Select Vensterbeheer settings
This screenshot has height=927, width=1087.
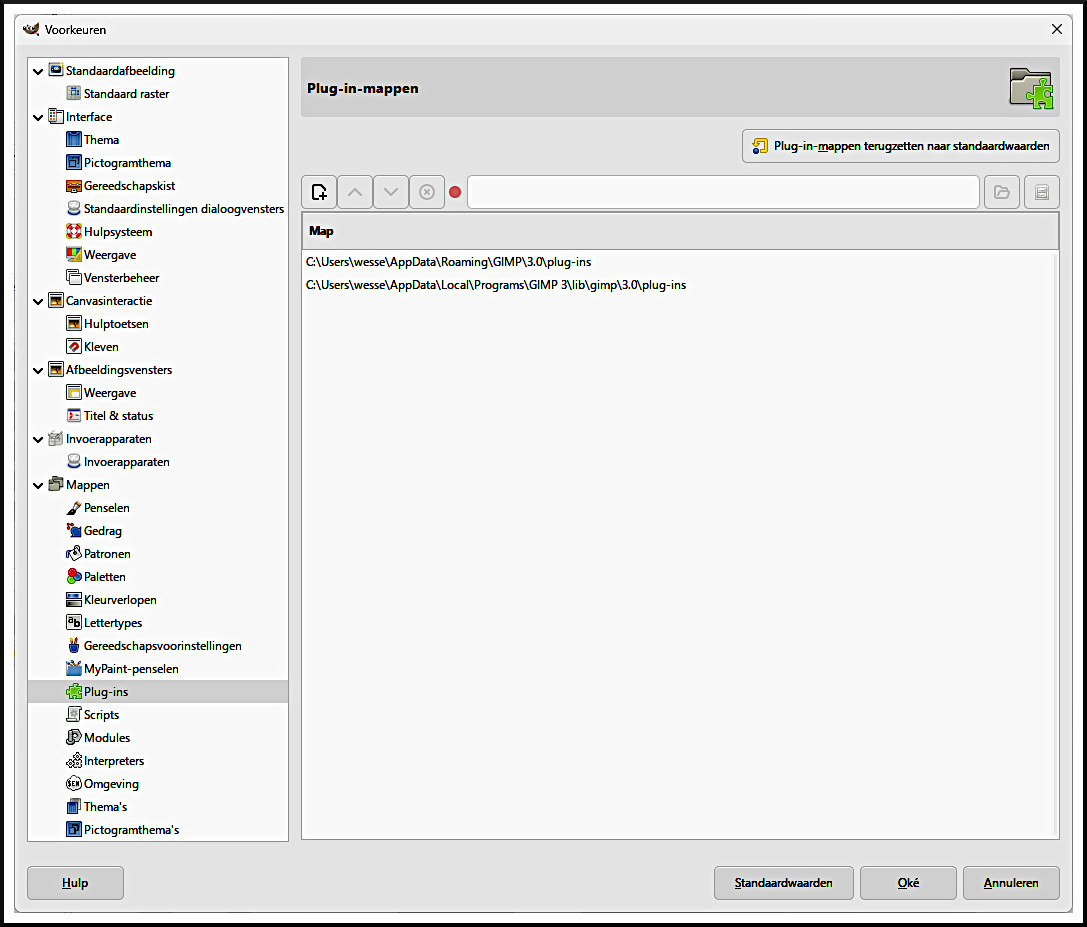pos(121,277)
